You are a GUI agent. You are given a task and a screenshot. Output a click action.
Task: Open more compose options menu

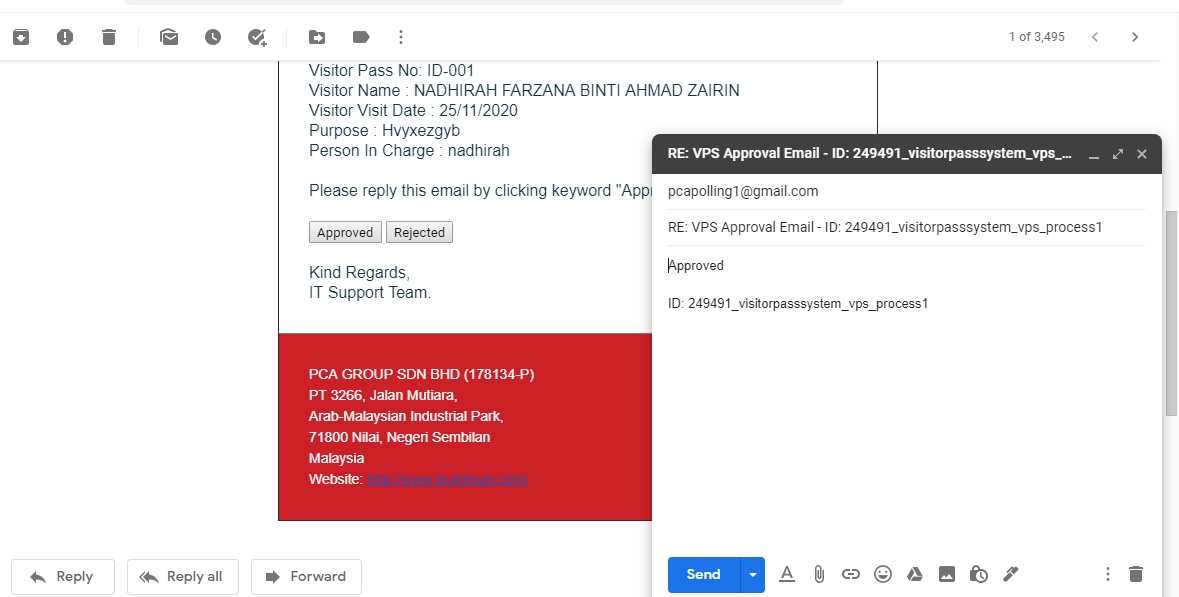tap(1107, 574)
